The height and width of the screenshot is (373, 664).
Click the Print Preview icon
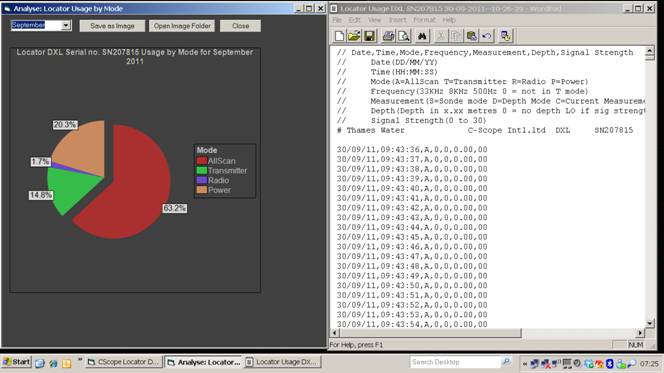click(x=404, y=36)
